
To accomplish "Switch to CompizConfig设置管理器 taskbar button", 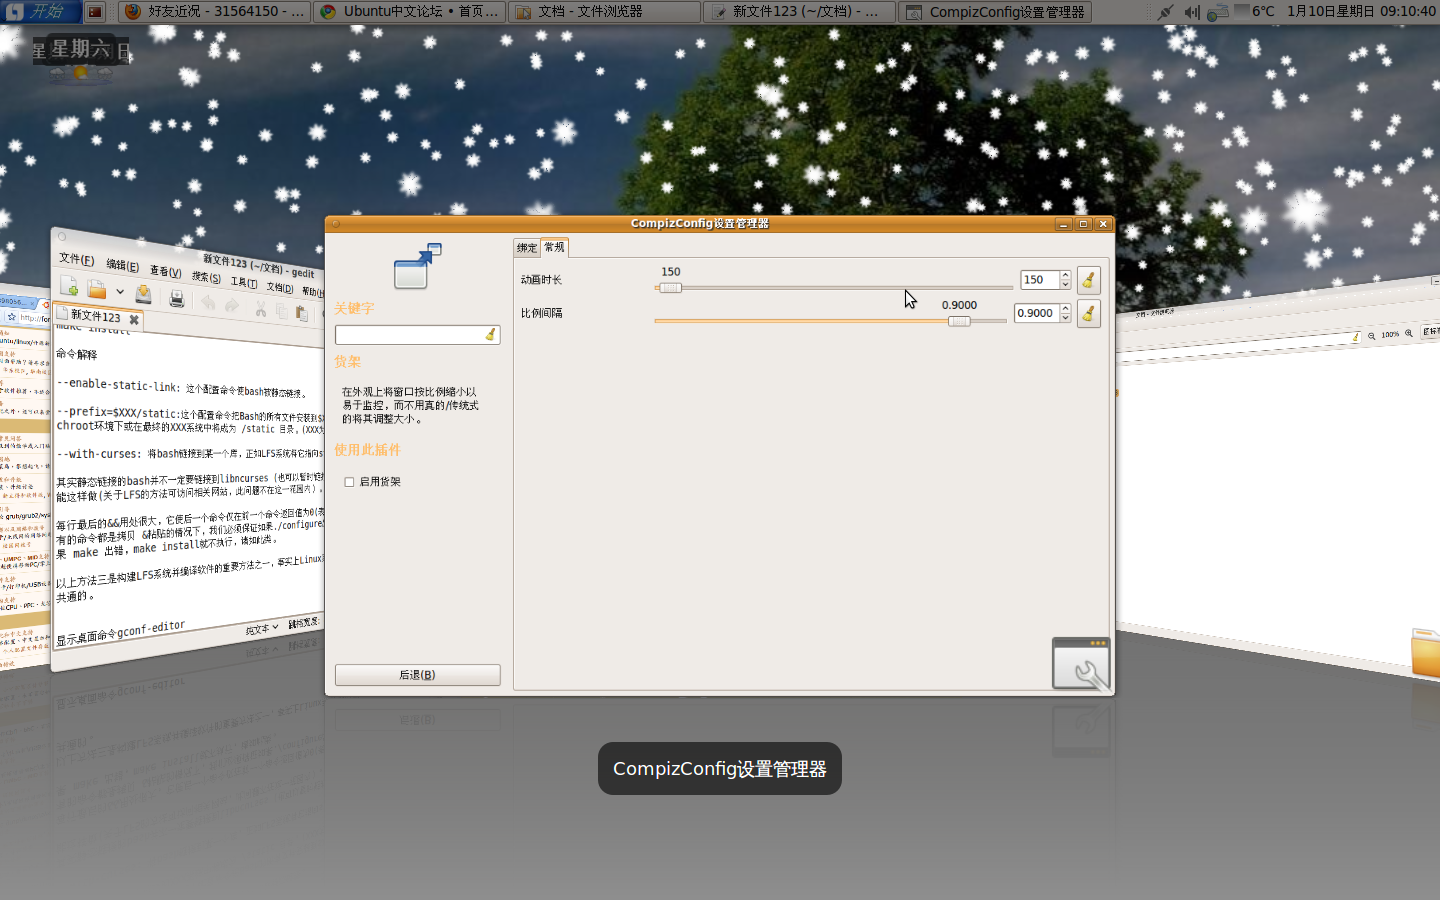I will pos(994,12).
